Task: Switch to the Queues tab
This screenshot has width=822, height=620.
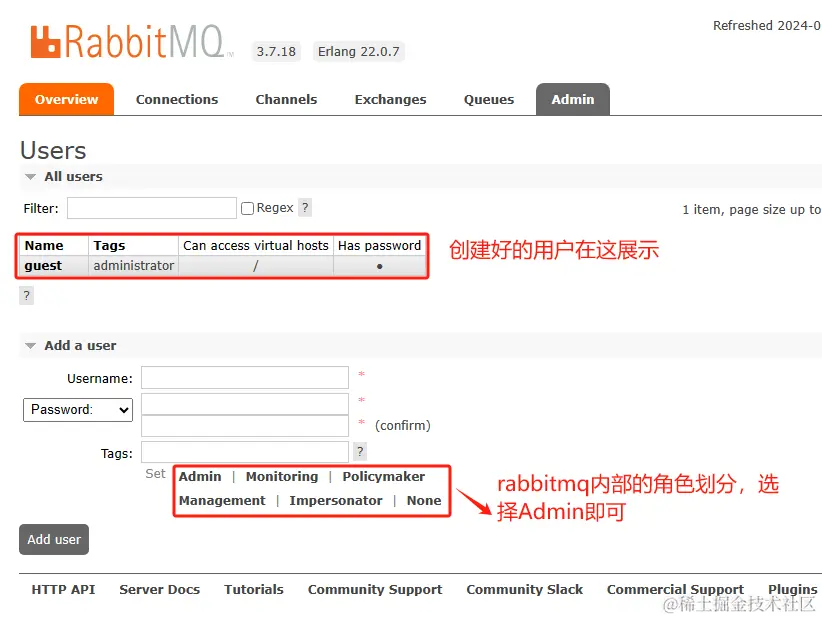Action: (x=489, y=100)
